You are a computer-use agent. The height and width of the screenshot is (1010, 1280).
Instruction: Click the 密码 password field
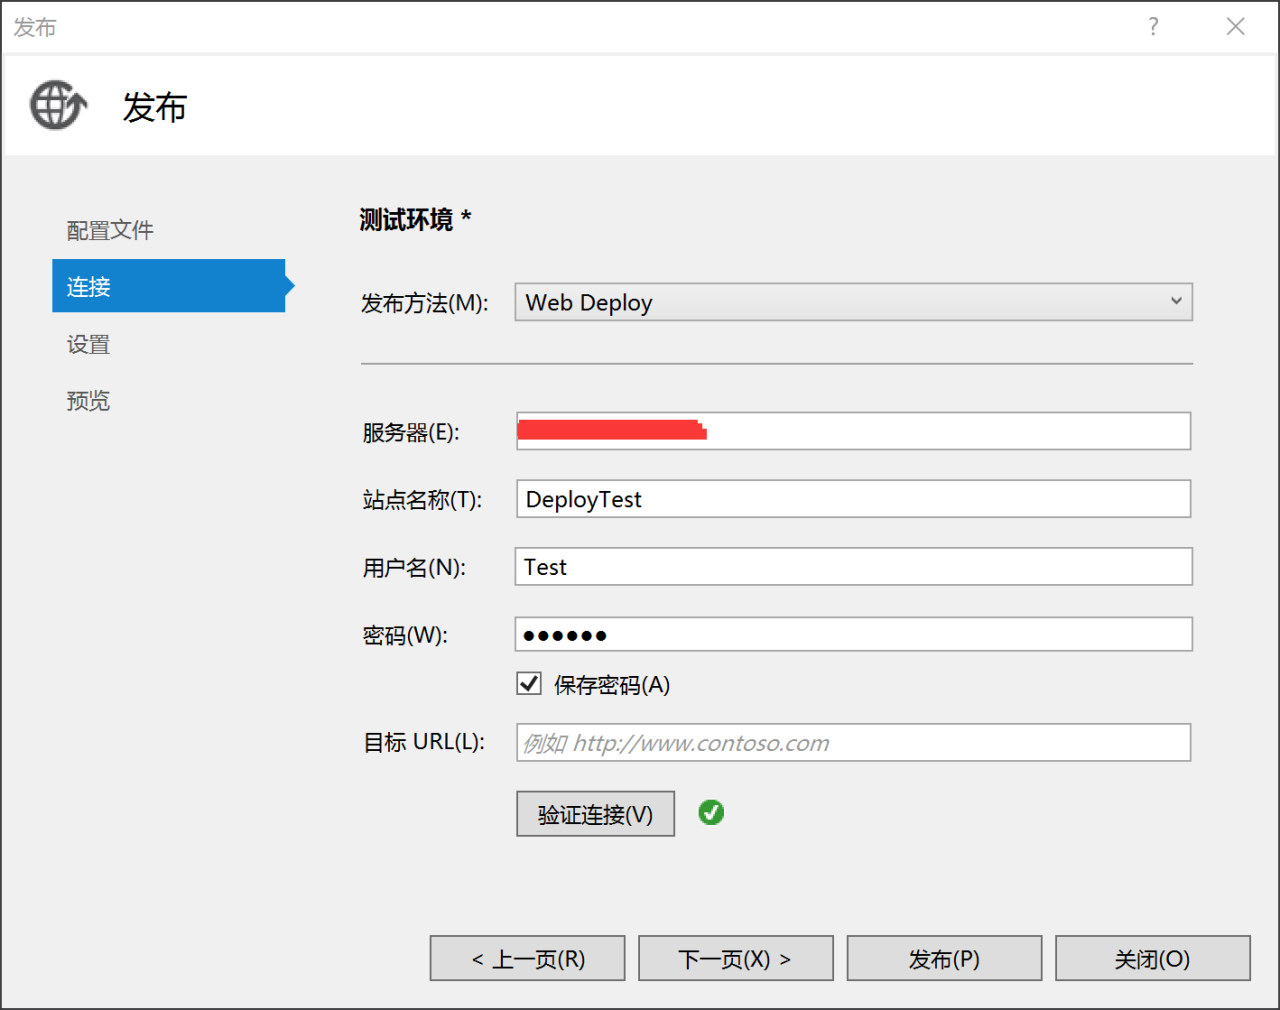click(853, 635)
